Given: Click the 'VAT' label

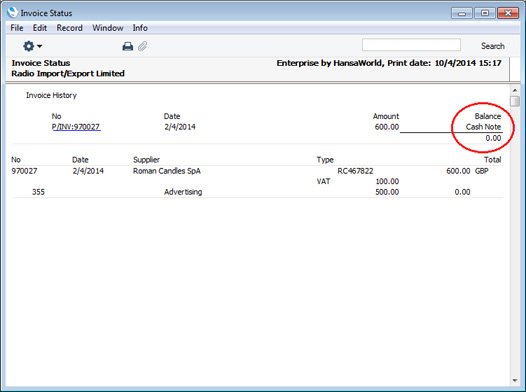Looking at the screenshot, I should click(x=323, y=181).
